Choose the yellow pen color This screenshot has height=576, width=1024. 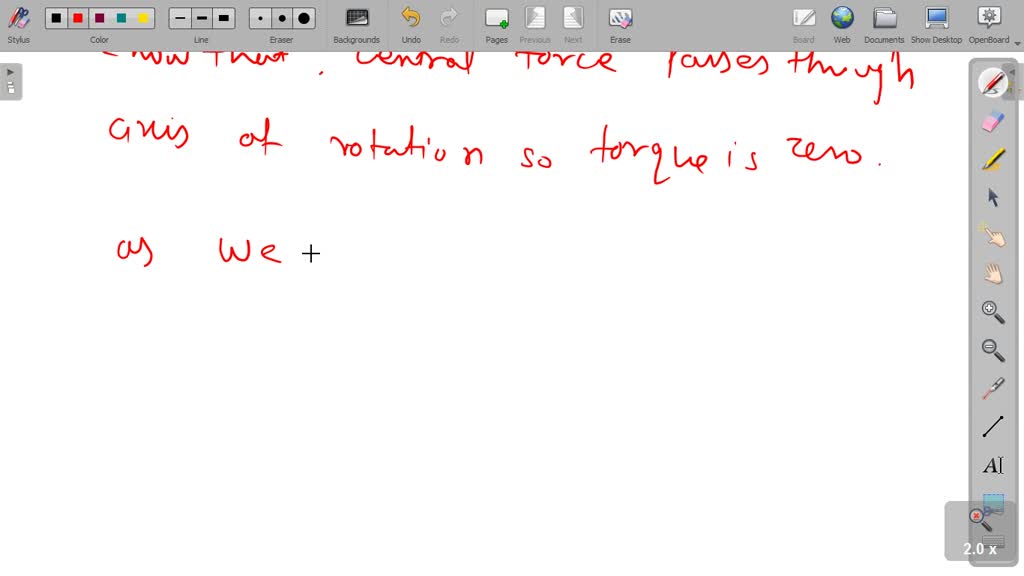click(x=143, y=18)
